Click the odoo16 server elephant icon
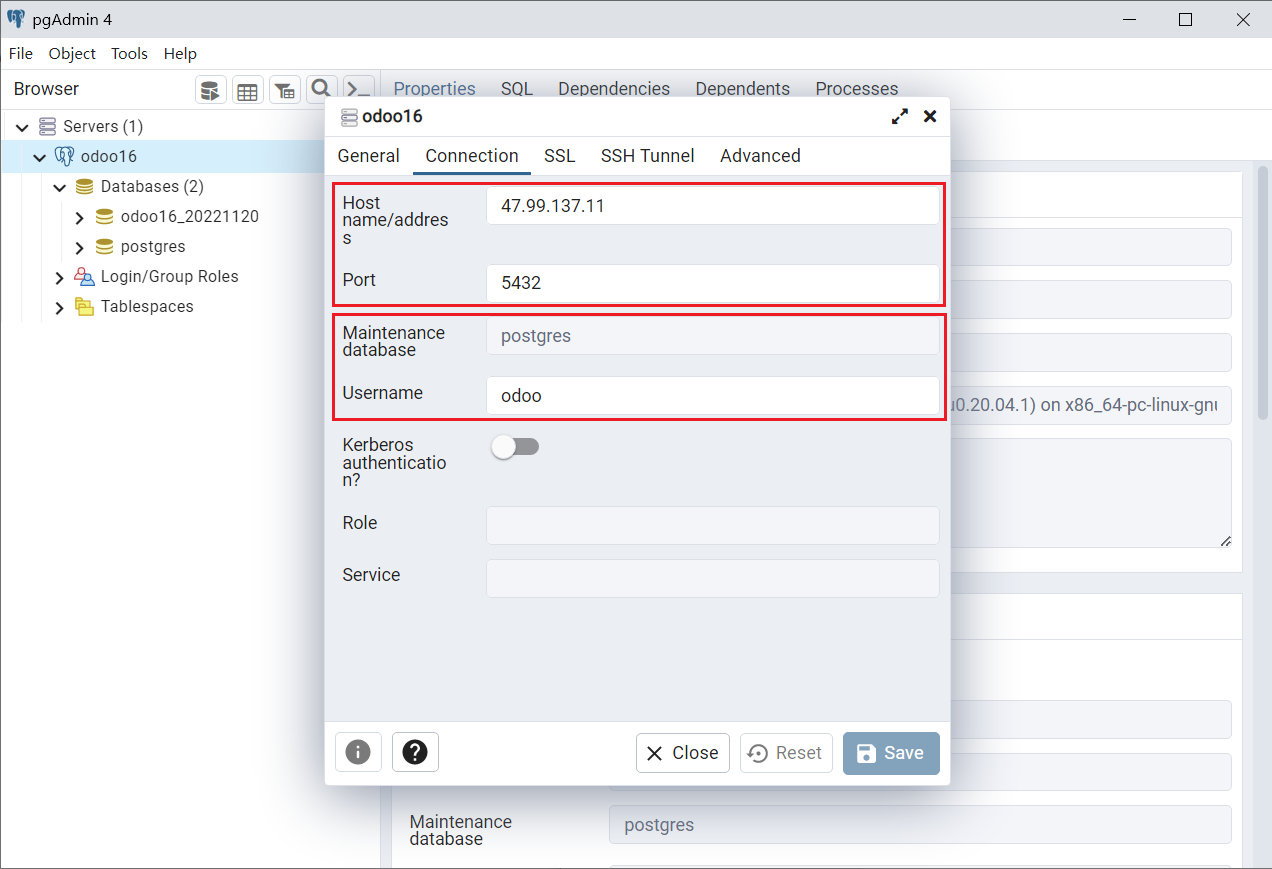 [x=65, y=157]
